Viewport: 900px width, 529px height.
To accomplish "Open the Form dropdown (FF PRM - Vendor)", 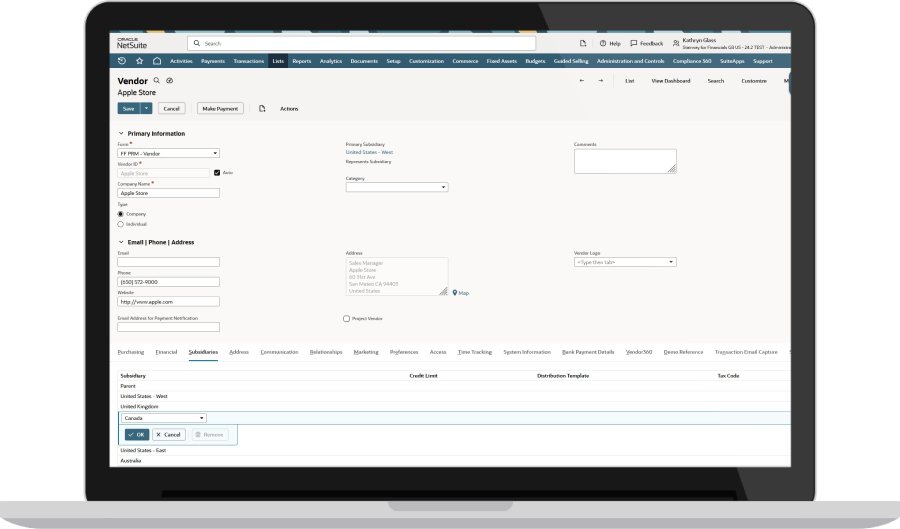I will click(x=168, y=153).
